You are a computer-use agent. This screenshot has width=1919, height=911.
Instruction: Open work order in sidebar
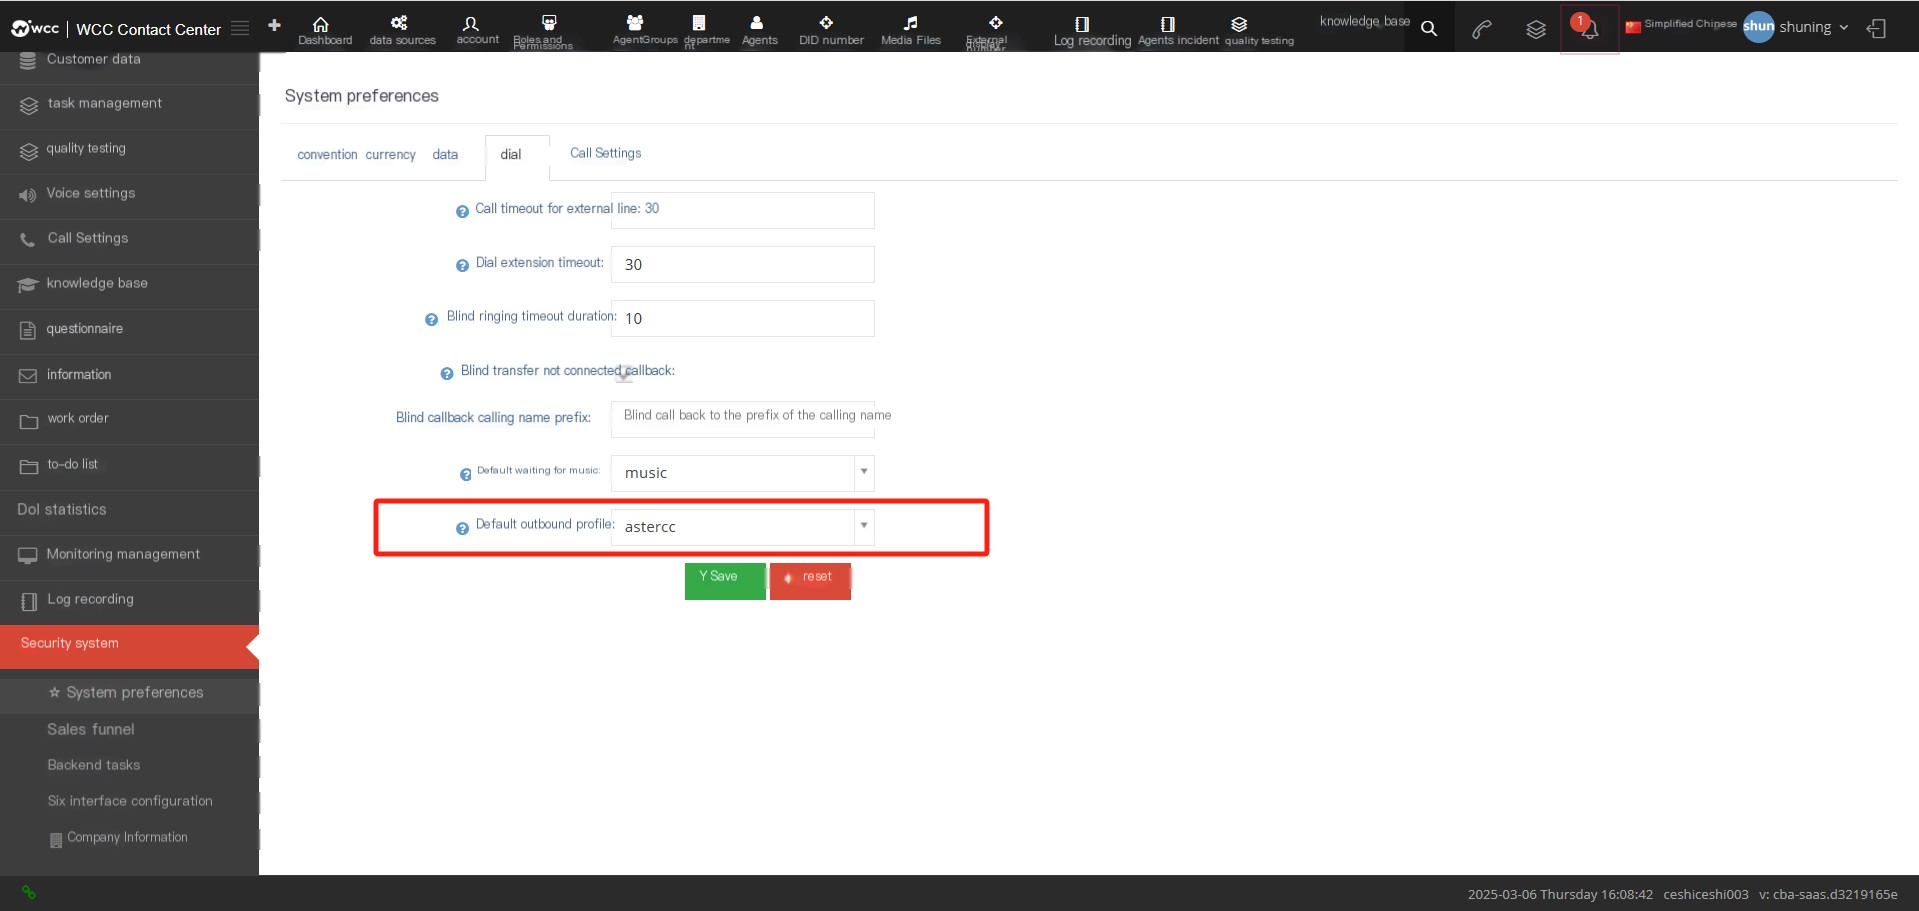[x=130, y=419]
